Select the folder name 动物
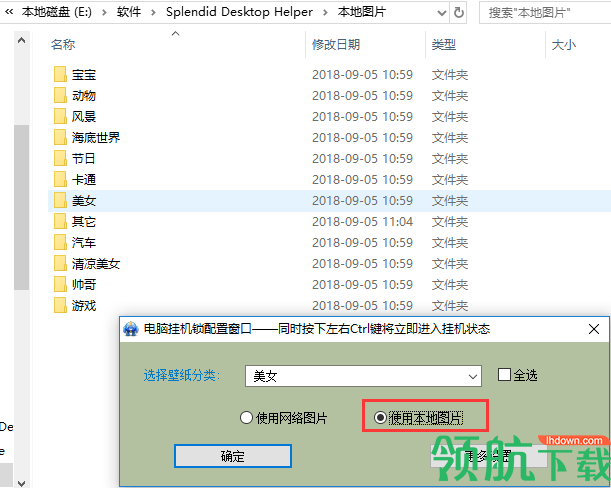Image resolution: width=611 pixels, height=488 pixels. point(84,95)
